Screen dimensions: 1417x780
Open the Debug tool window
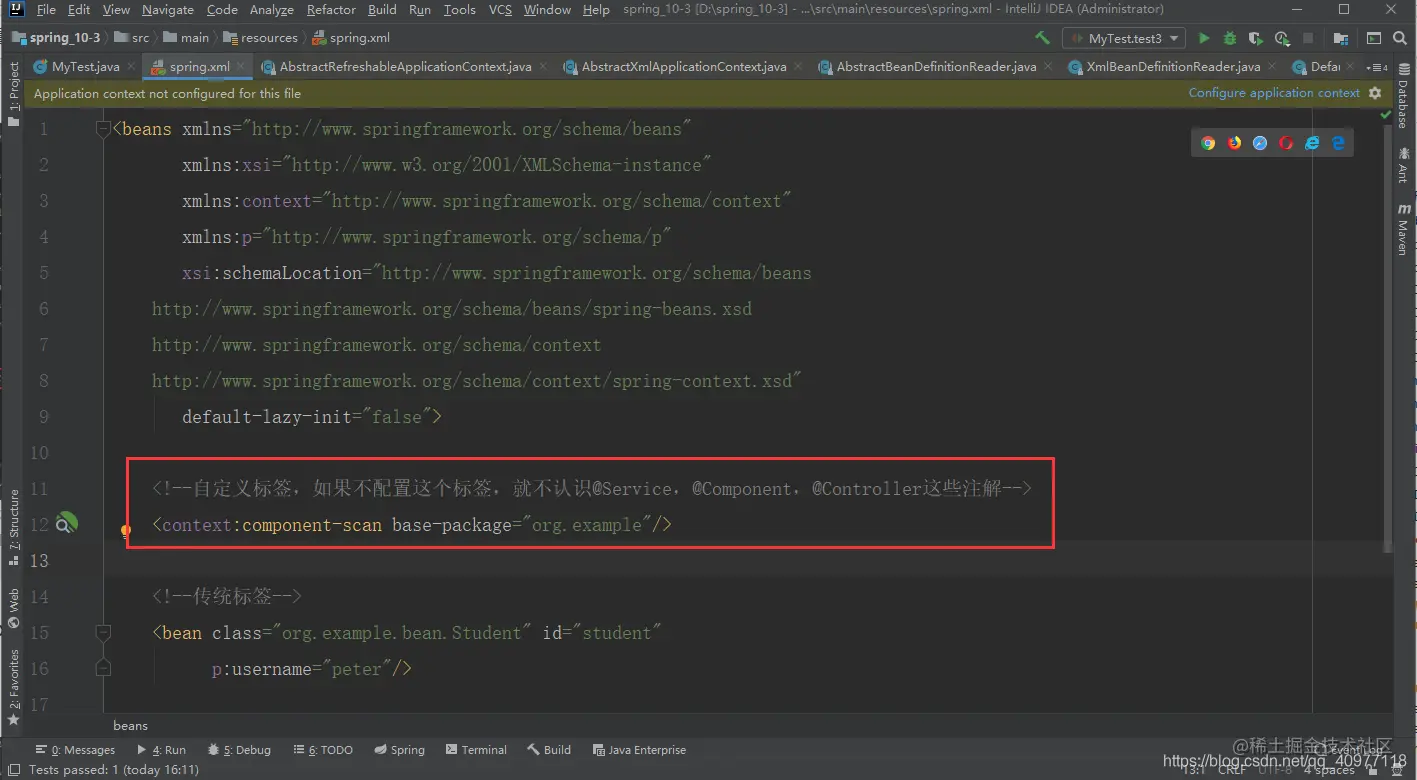239,750
